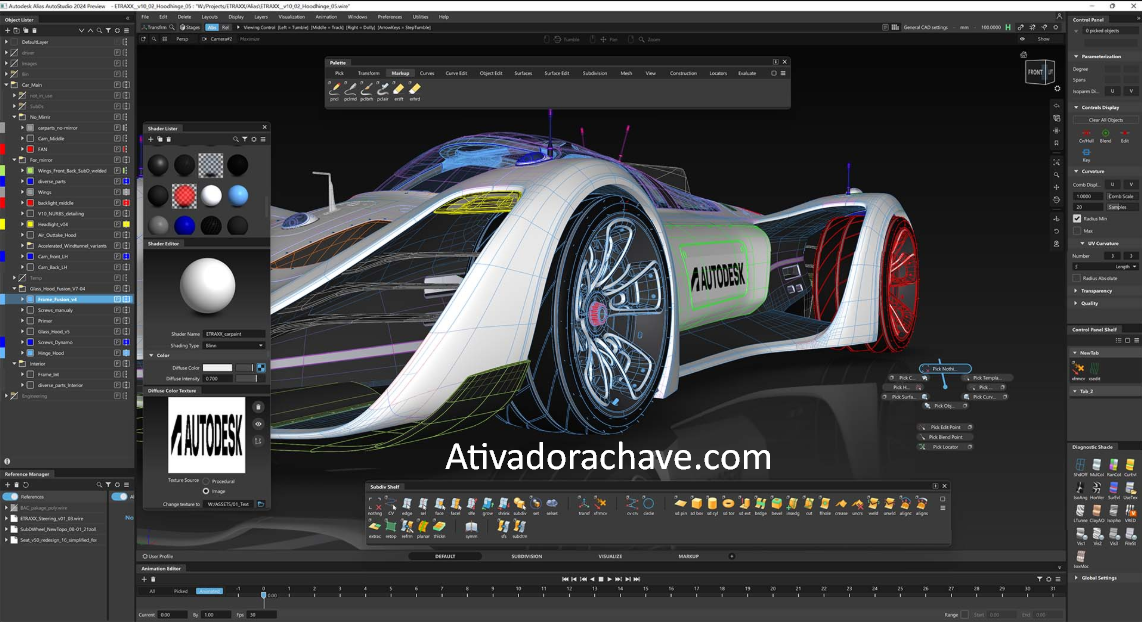
Task: Click the search icon in Shader Lister
Action: pos(235,139)
